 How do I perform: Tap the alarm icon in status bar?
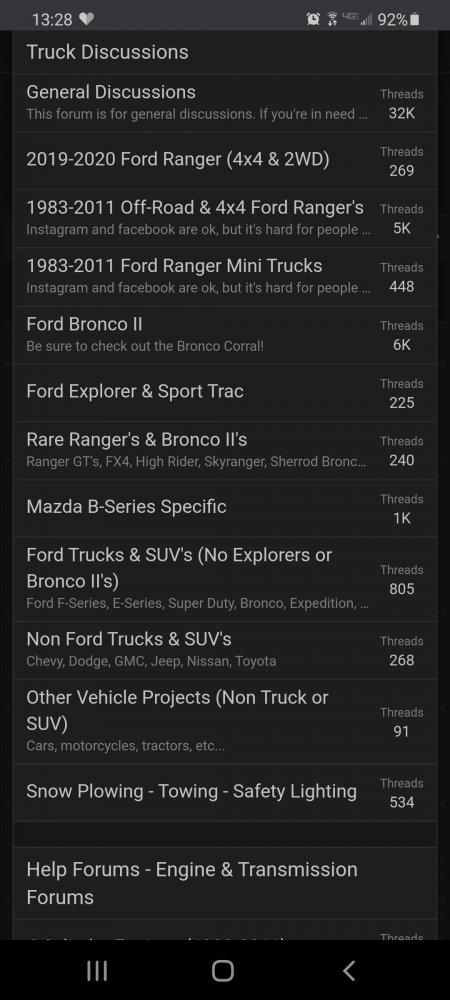coord(313,20)
